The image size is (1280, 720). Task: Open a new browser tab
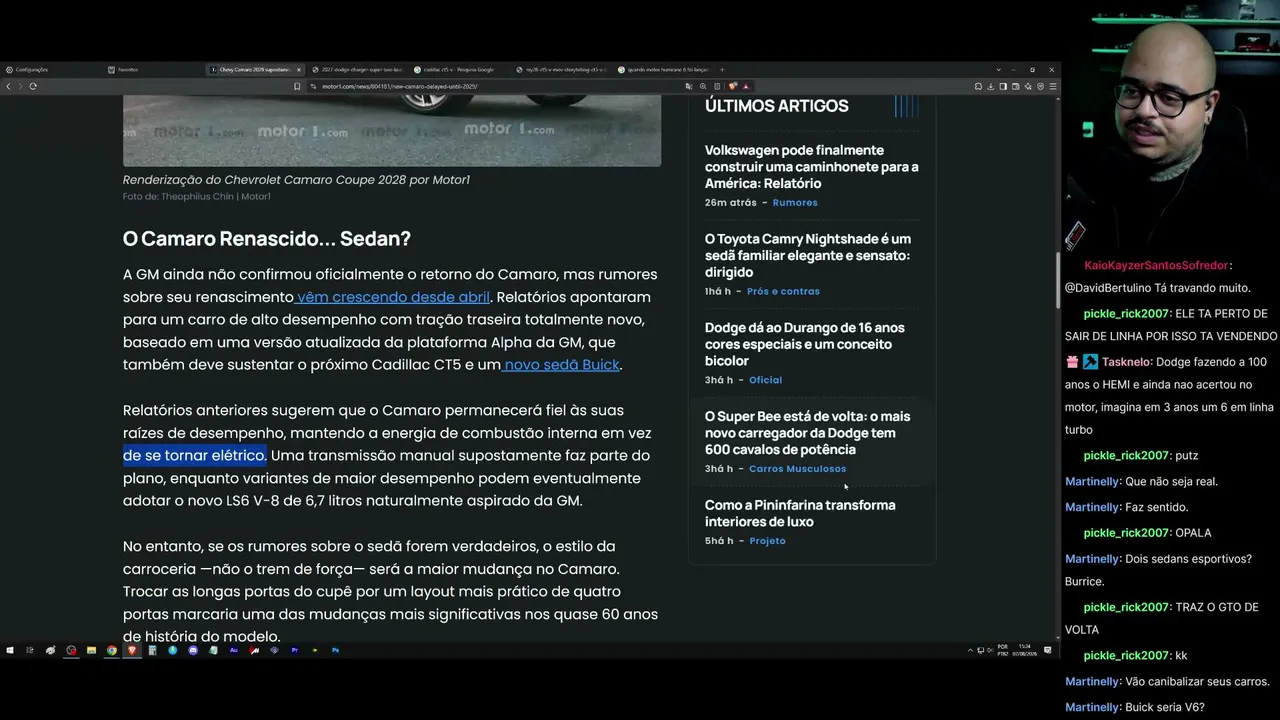click(x=722, y=70)
